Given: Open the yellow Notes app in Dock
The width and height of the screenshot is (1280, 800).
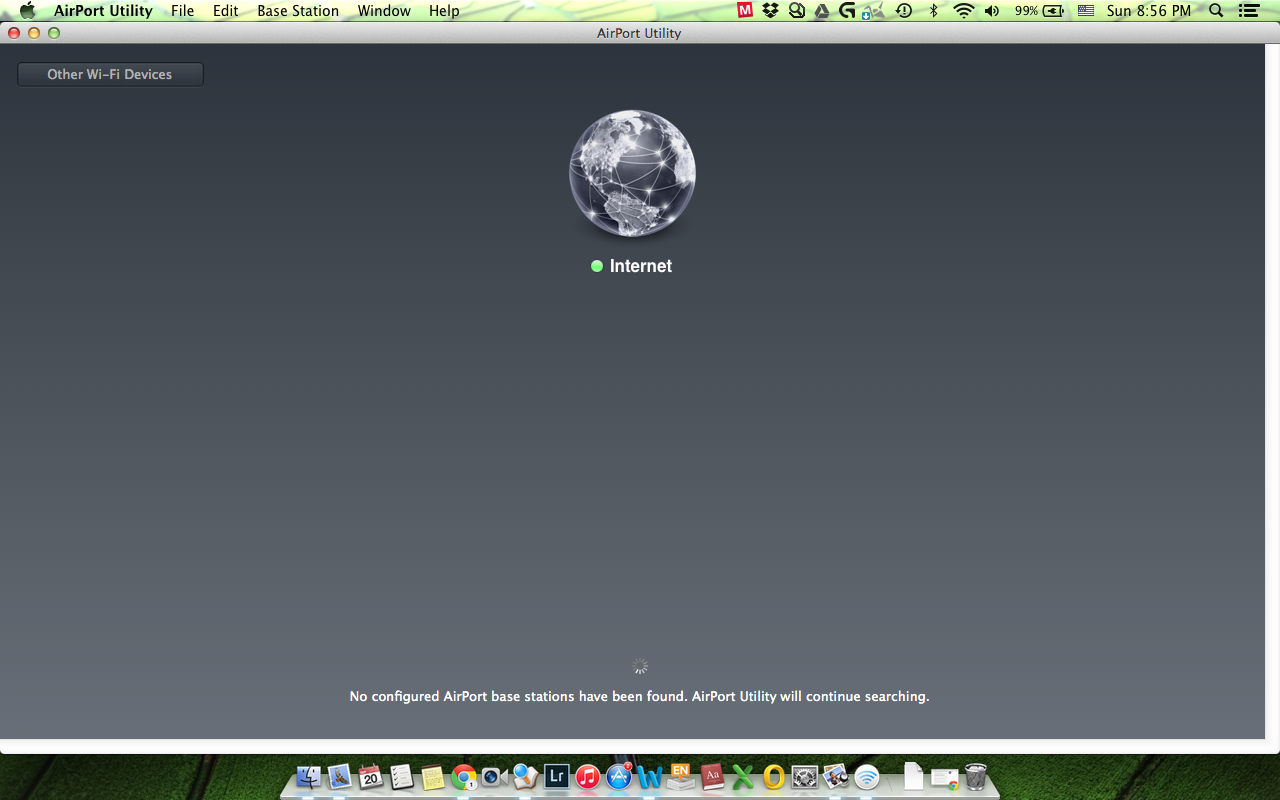Looking at the screenshot, I should point(433,777).
